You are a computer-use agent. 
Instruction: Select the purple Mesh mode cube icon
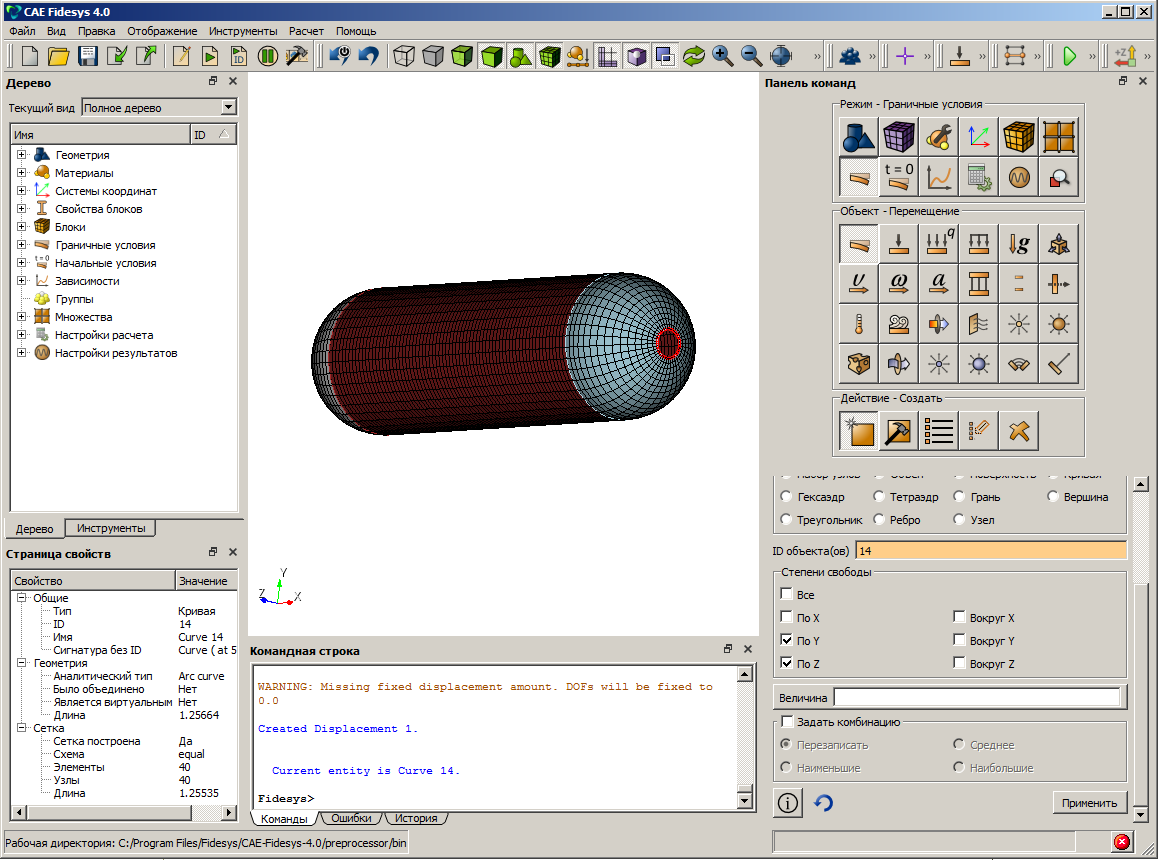click(x=899, y=137)
